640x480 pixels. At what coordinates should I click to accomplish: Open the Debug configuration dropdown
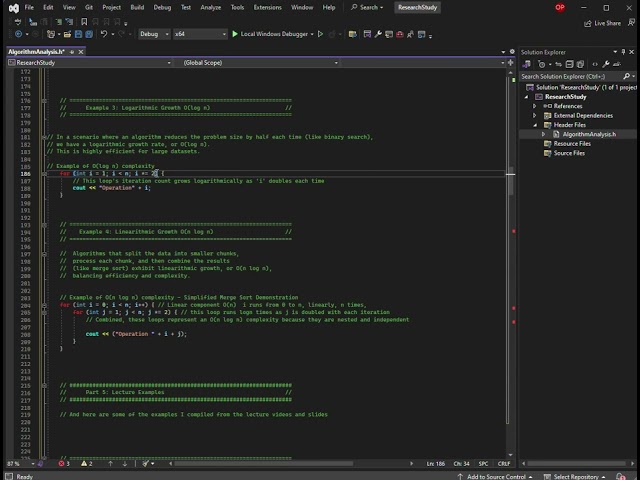coord(154,34)
